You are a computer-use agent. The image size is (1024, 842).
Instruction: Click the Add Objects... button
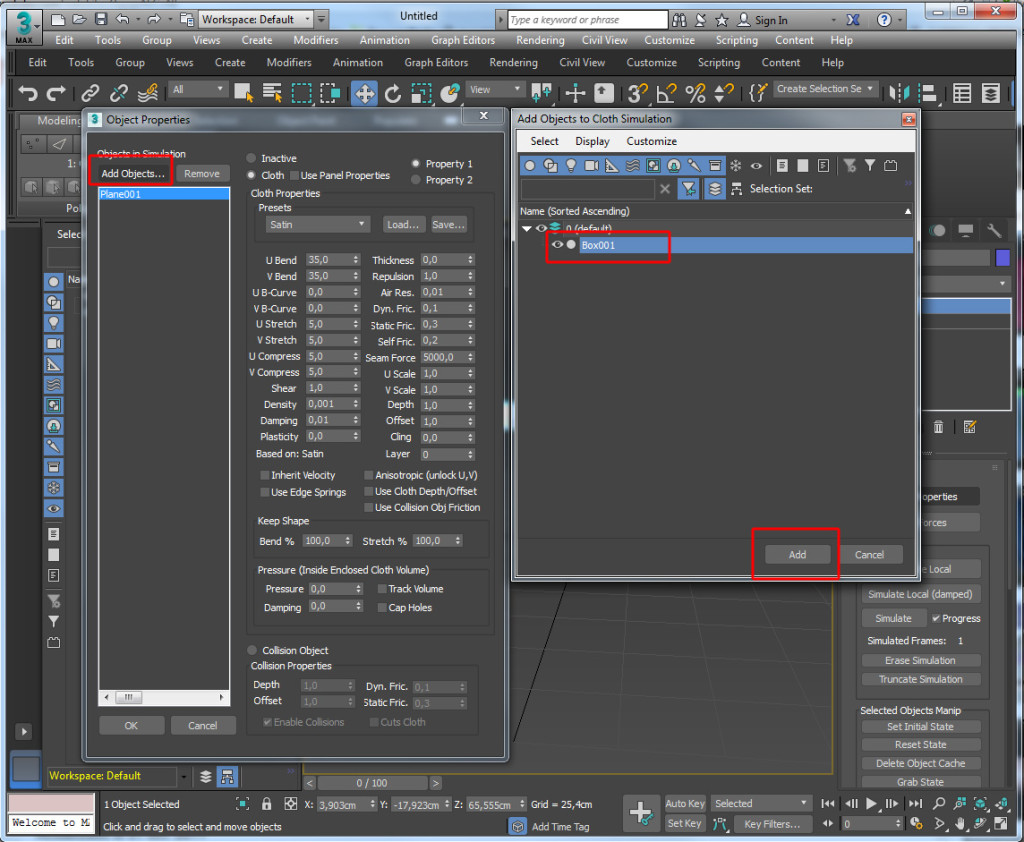pos(133,173)
